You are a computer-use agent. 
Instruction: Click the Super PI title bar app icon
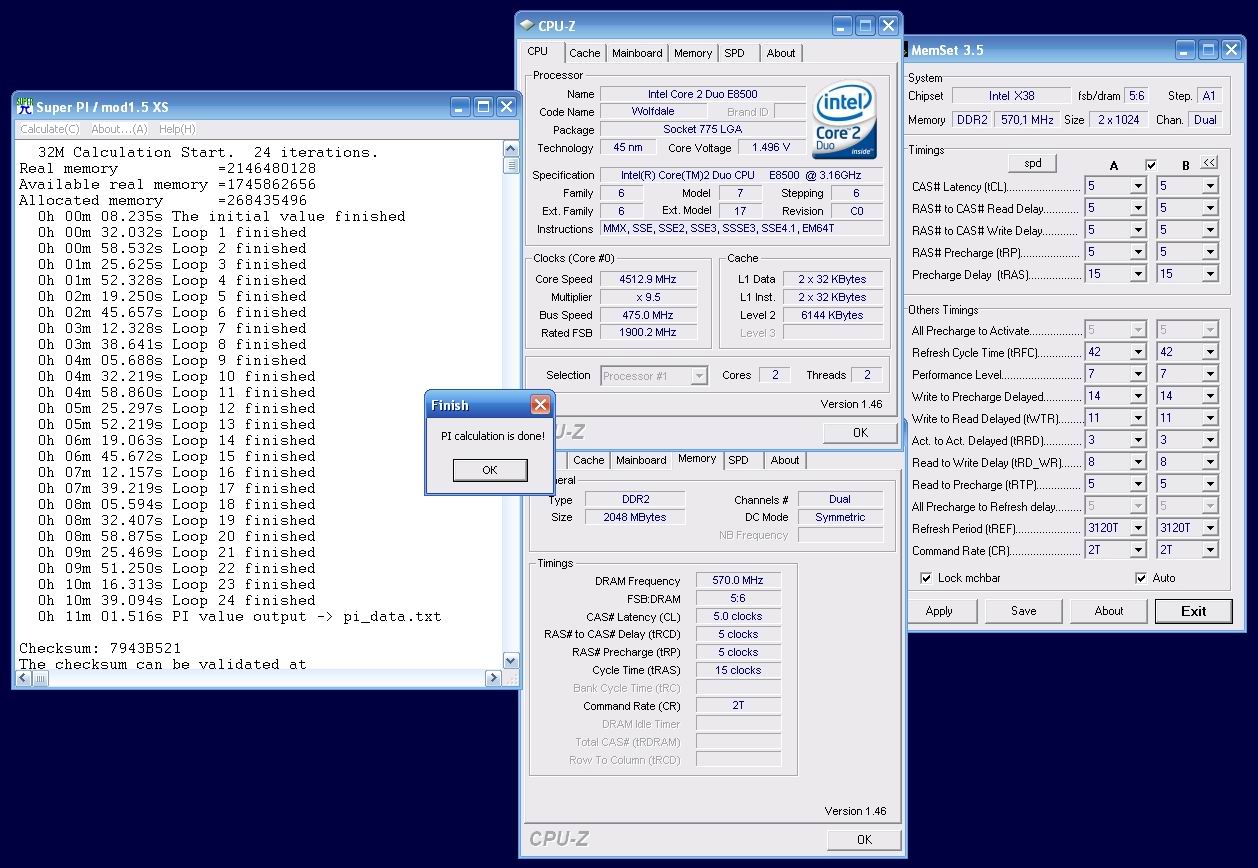(25, 106)
